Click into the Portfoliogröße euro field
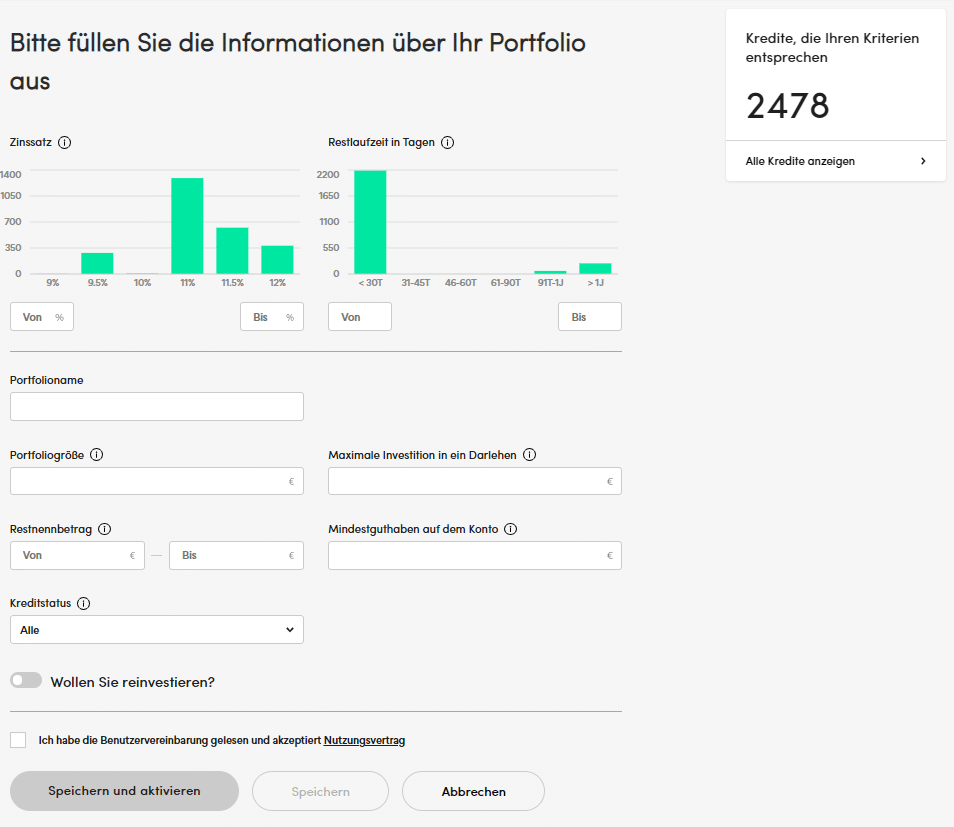This screenshot has height=827, width=954. pyautogui.click(x=157, y=481)
